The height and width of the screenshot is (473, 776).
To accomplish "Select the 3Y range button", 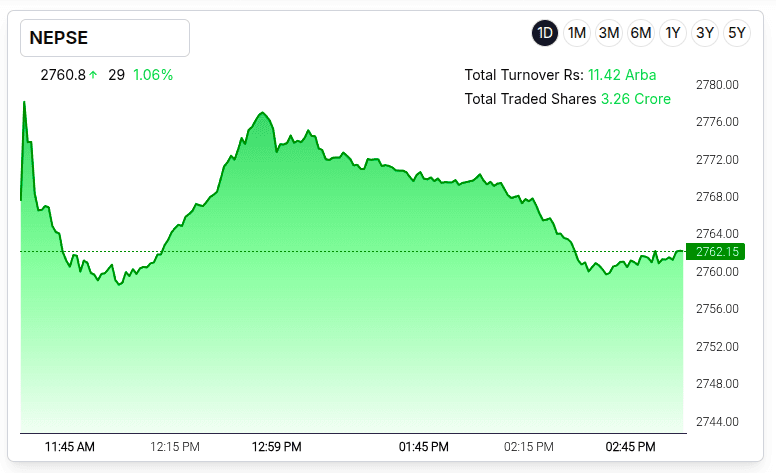I will [705, 33].
